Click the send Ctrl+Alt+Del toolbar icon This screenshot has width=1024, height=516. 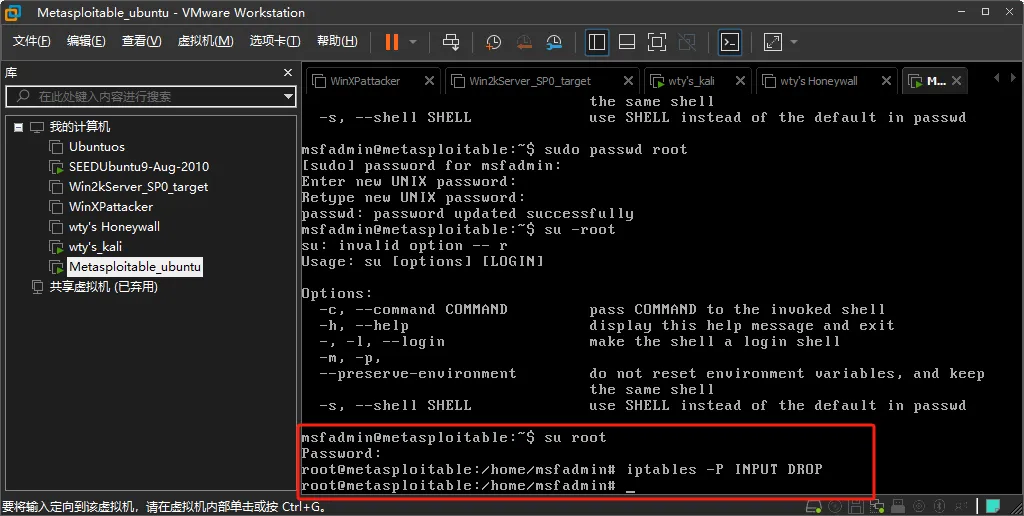(451, 42)
